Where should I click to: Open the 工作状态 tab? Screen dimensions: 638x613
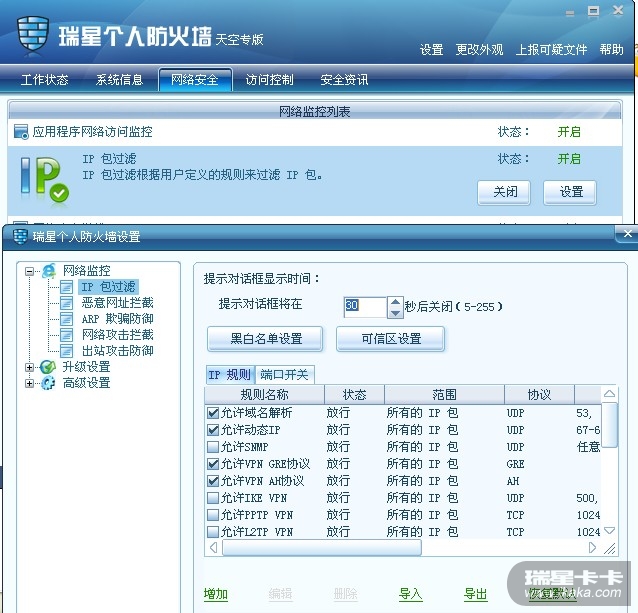[45, 80]
